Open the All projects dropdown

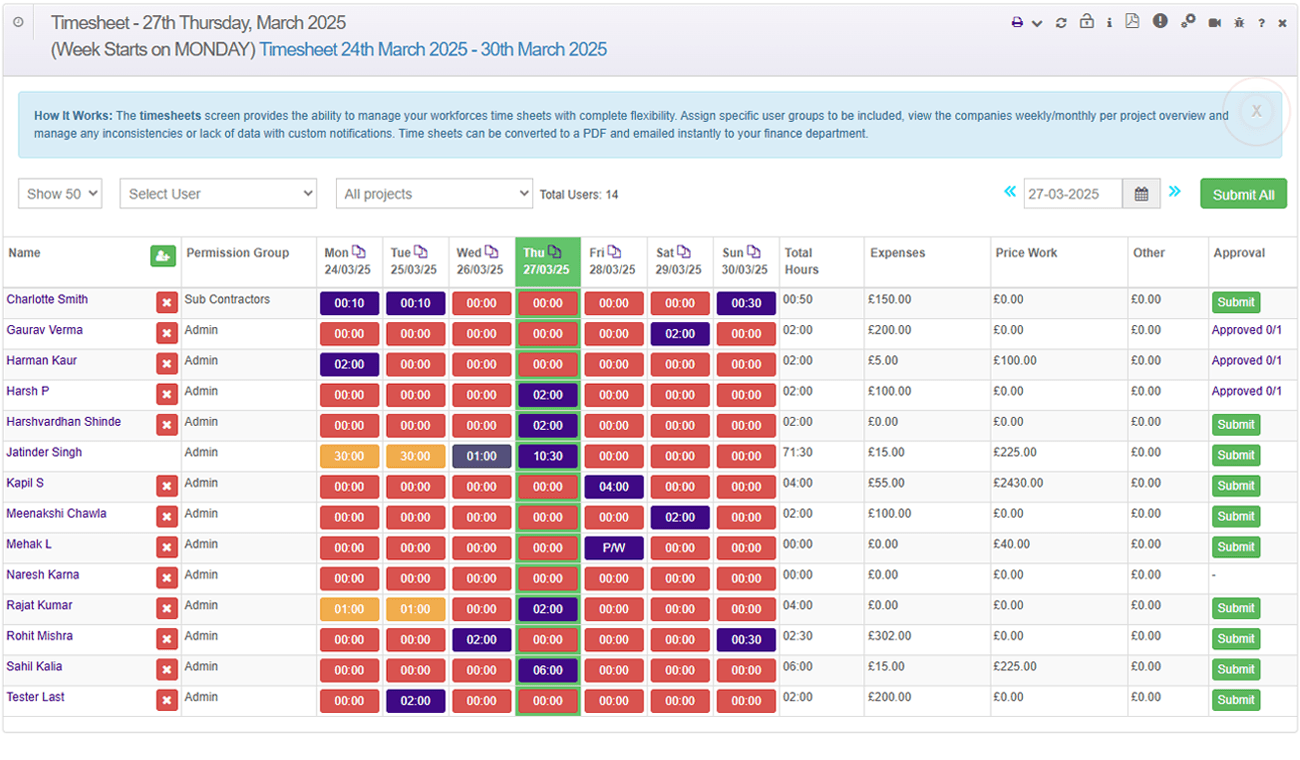(x=434, y=193)
